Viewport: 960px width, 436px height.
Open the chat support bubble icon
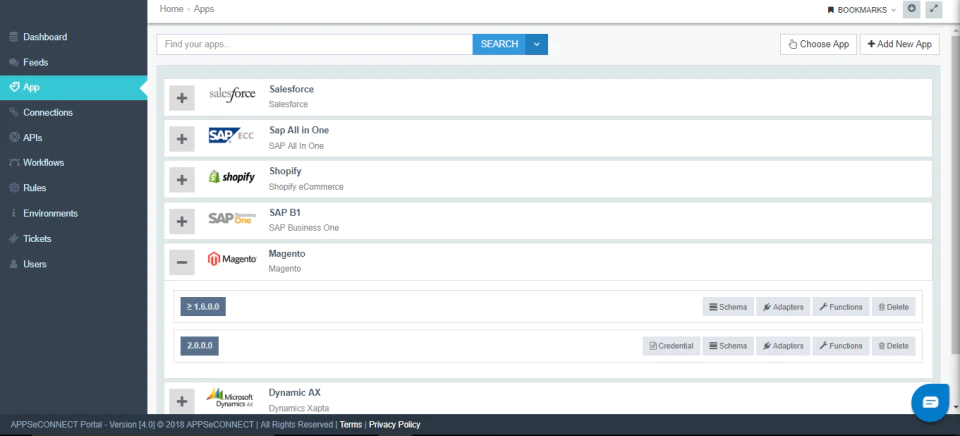click(929, 402)
